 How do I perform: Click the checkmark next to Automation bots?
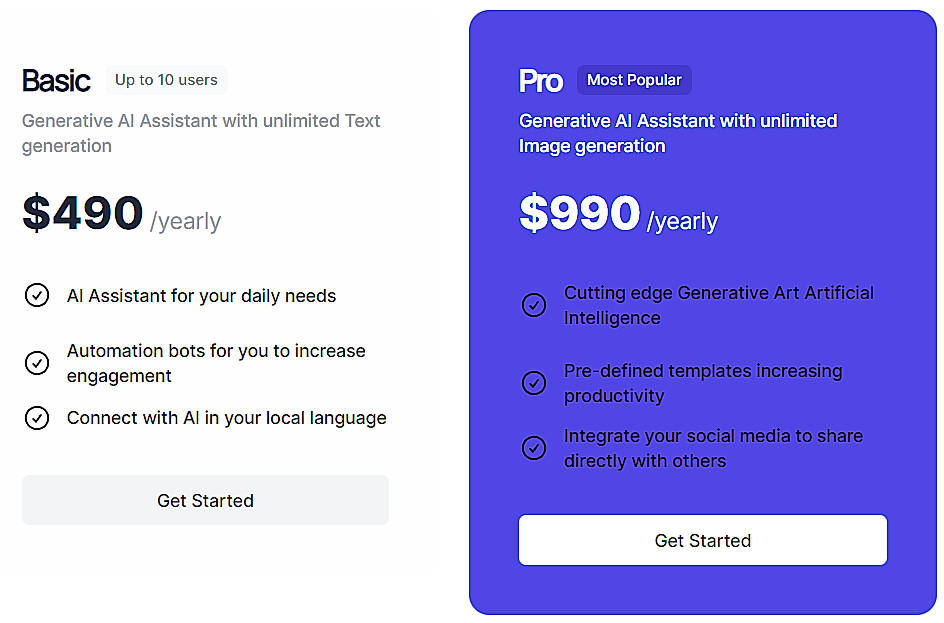click(37, 363)
